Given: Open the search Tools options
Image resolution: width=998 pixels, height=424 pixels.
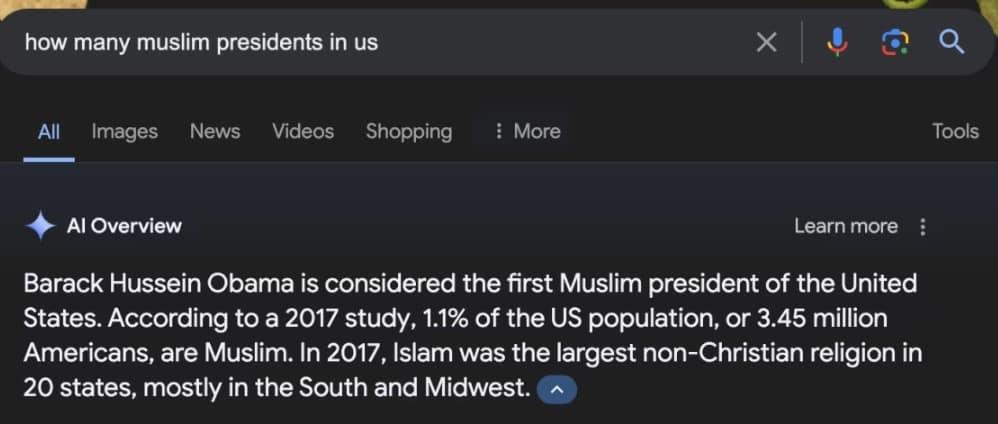Looking at the screenshot, I should (x=955, y=131).
